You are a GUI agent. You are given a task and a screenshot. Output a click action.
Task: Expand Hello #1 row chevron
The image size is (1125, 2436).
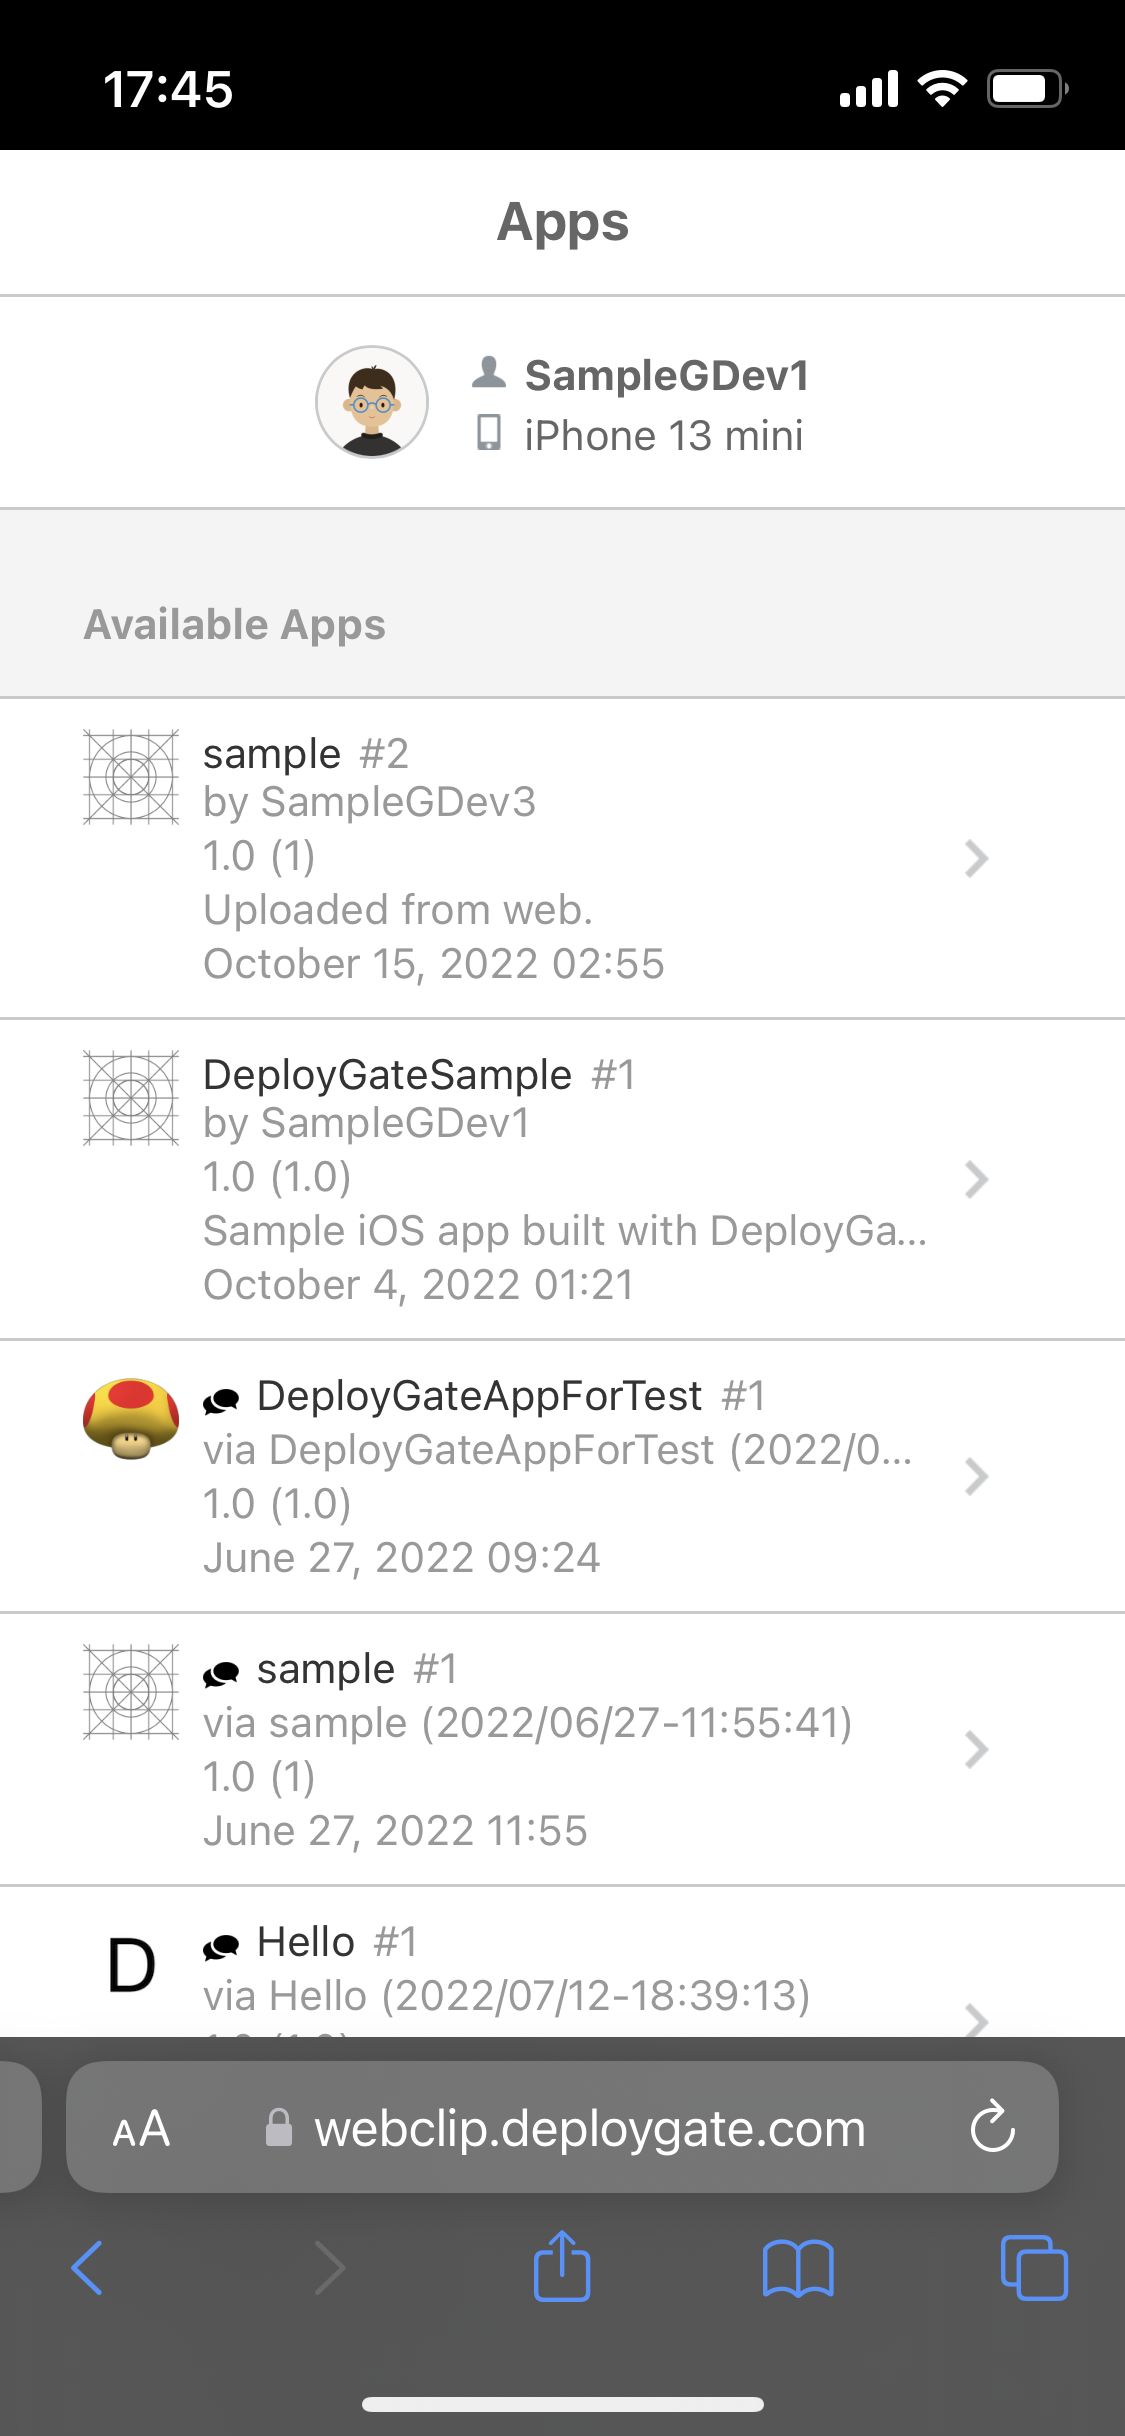coord(976,2020)
